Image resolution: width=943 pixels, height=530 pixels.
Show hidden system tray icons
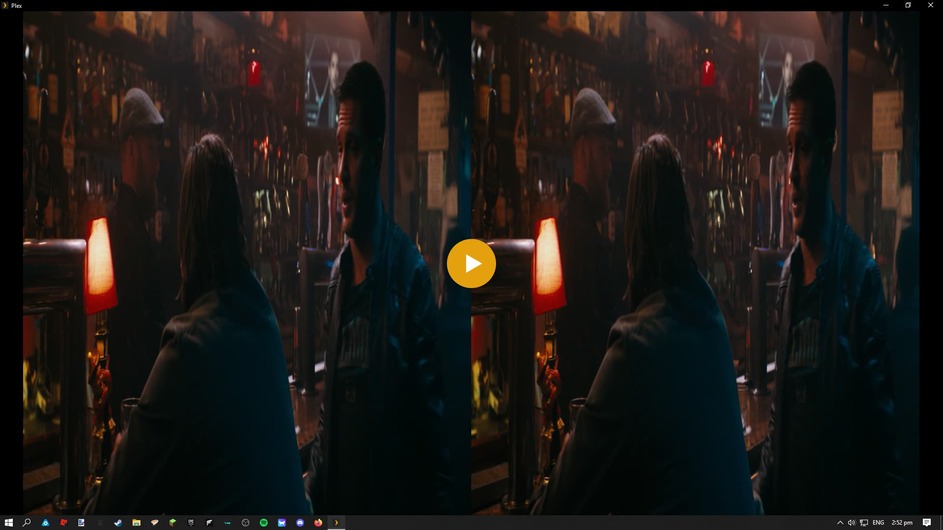(840, 523)
